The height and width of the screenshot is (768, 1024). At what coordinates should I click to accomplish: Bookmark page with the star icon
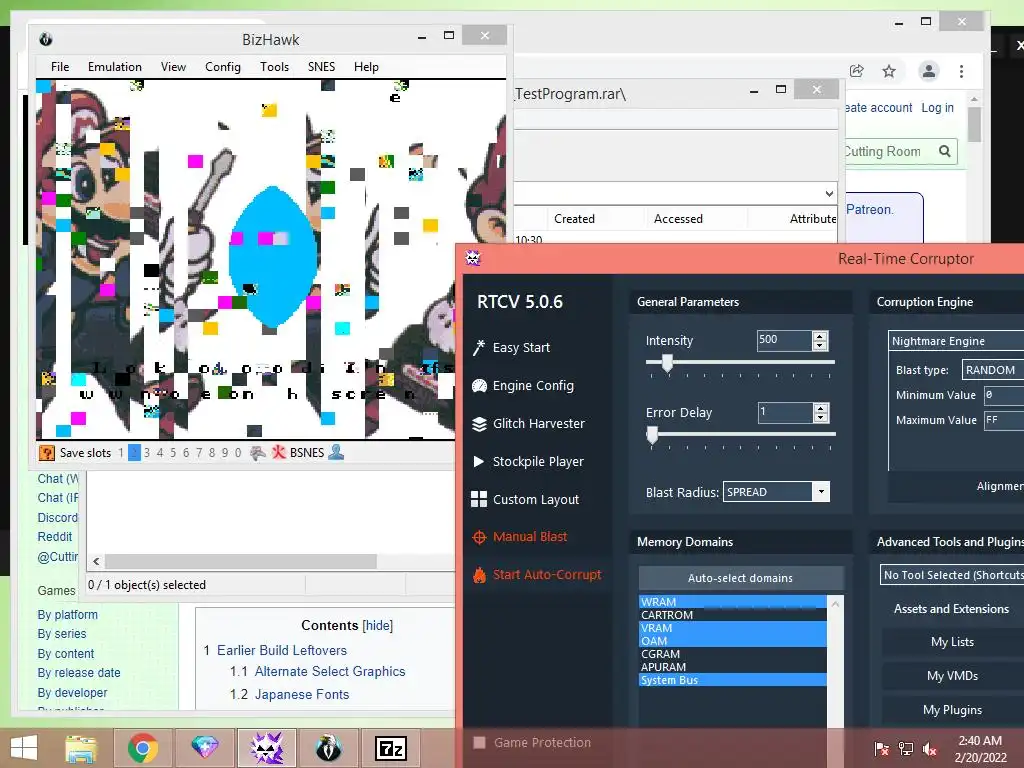click(889, 71)
